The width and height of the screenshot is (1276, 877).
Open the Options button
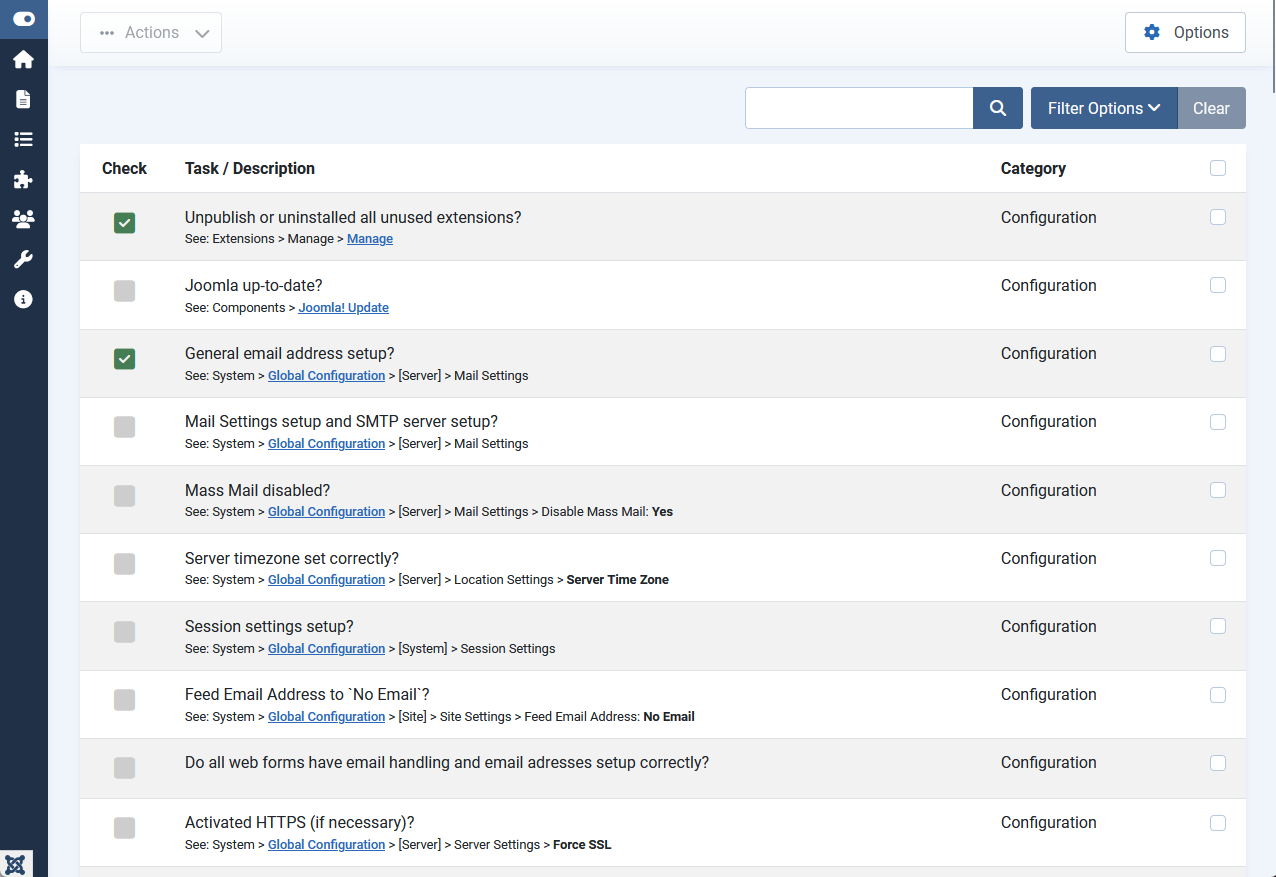(x=1185, y=33)
